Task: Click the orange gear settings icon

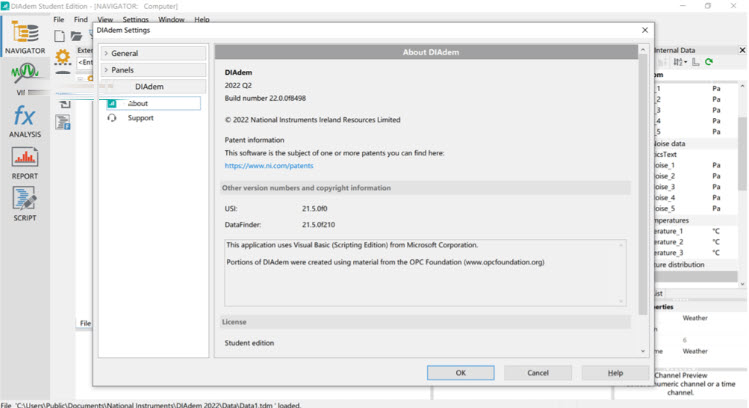Action: point(62,56)
